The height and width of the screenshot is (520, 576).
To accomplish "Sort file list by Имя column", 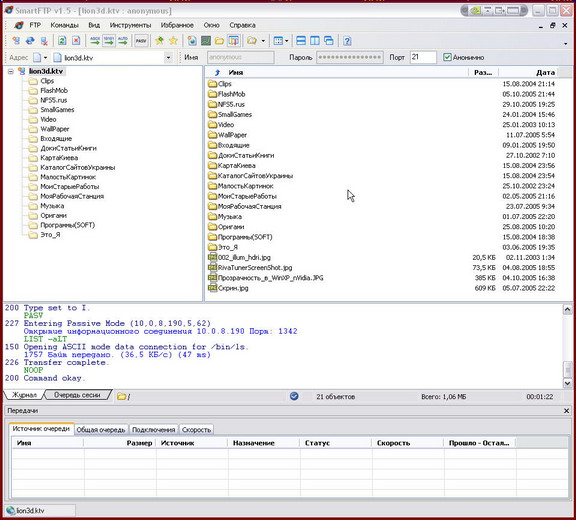I will pos(236,72).
